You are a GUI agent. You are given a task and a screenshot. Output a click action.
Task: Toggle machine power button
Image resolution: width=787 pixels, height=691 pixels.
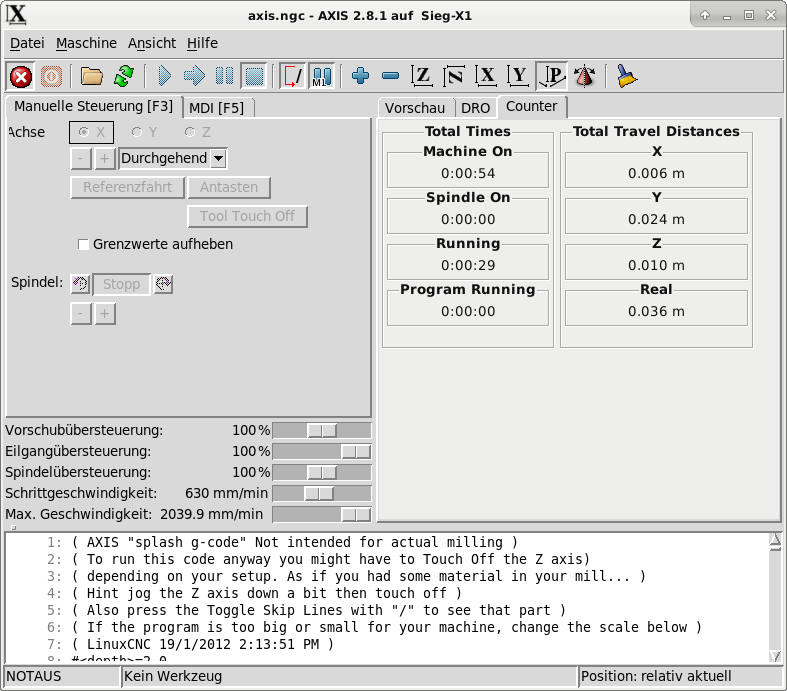click(x=51, y=76)
